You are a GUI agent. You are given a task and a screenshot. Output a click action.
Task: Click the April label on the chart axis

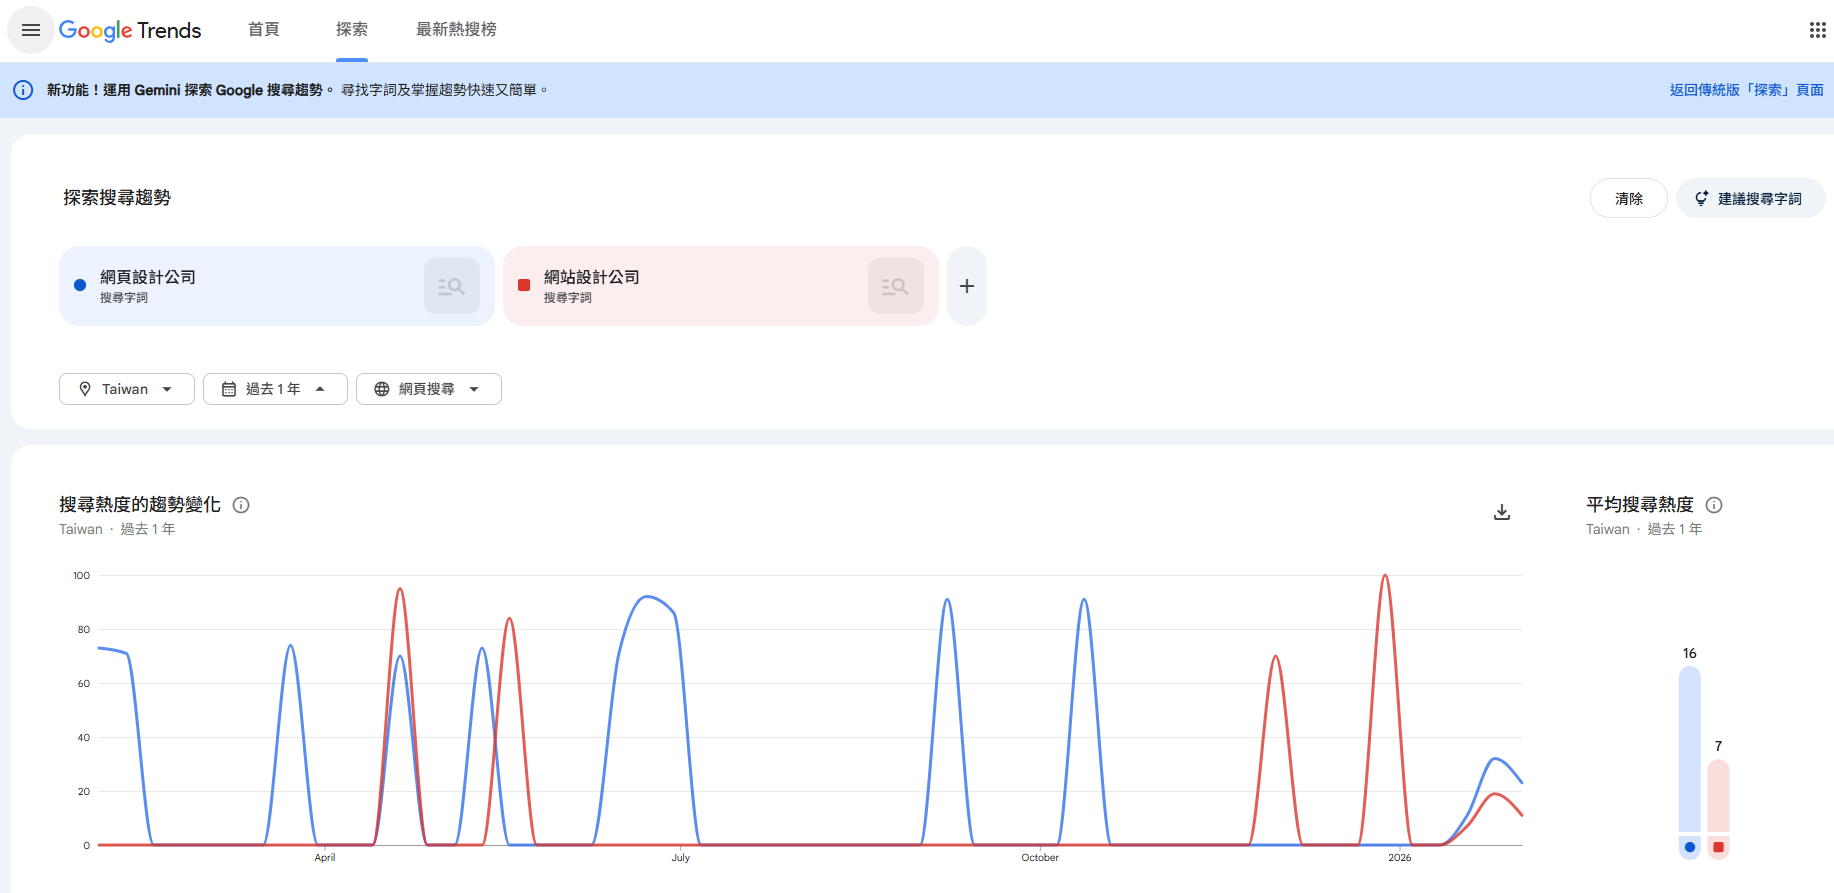pyautogui.click(x=325, y=858)
